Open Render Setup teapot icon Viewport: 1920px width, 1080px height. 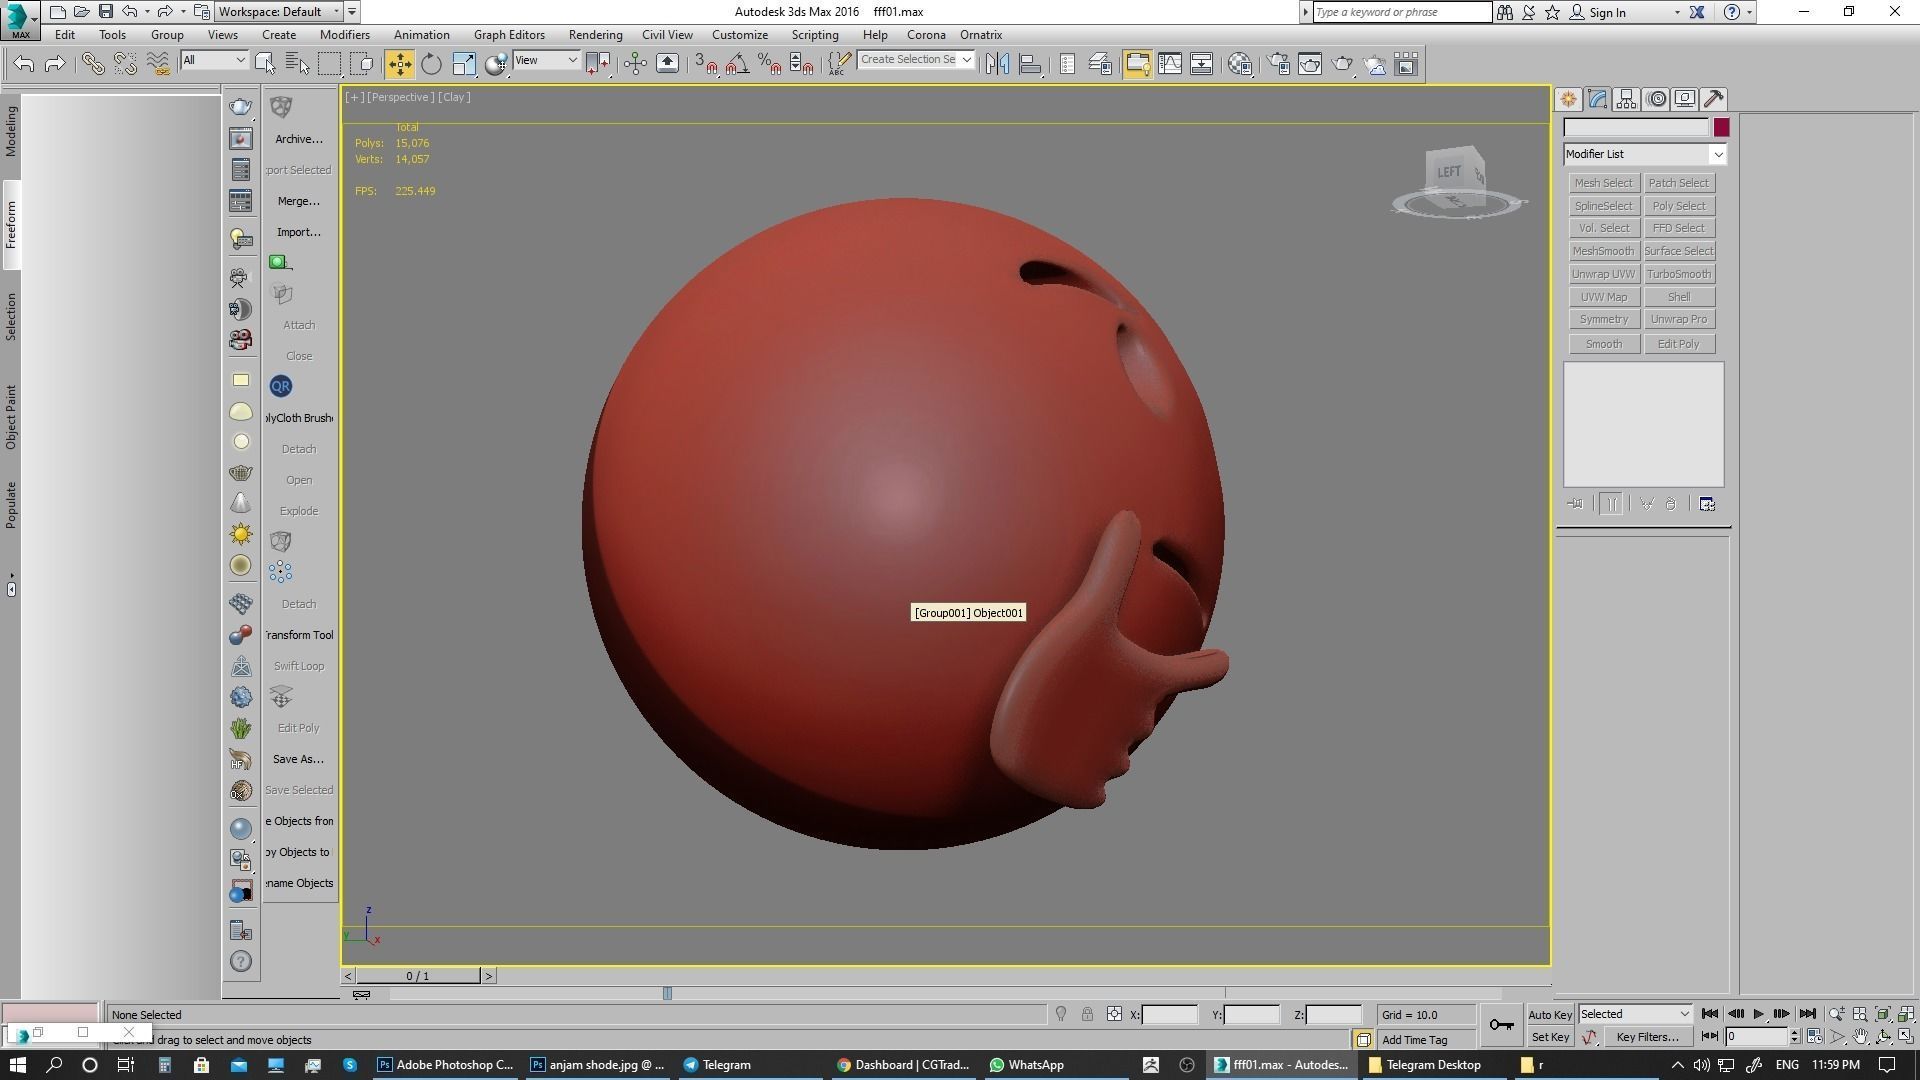[1278, 64]
